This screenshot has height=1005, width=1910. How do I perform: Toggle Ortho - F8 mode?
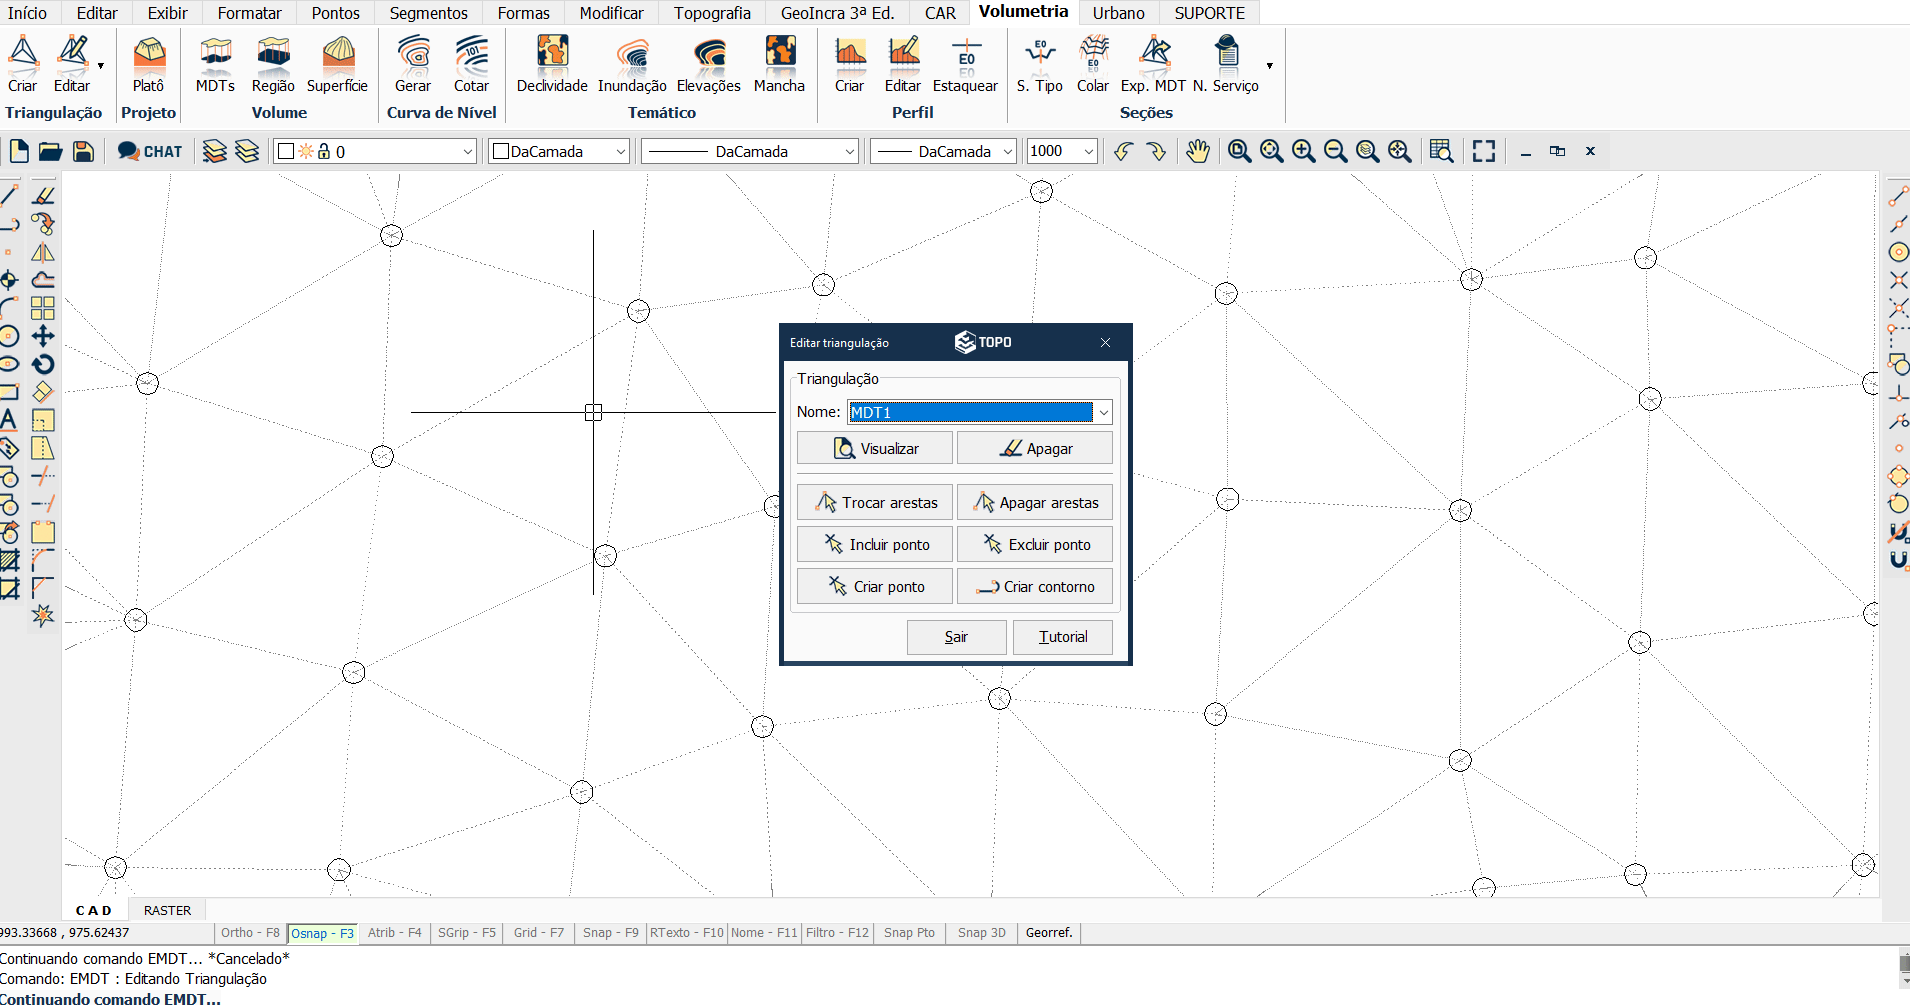coord(250,933)
